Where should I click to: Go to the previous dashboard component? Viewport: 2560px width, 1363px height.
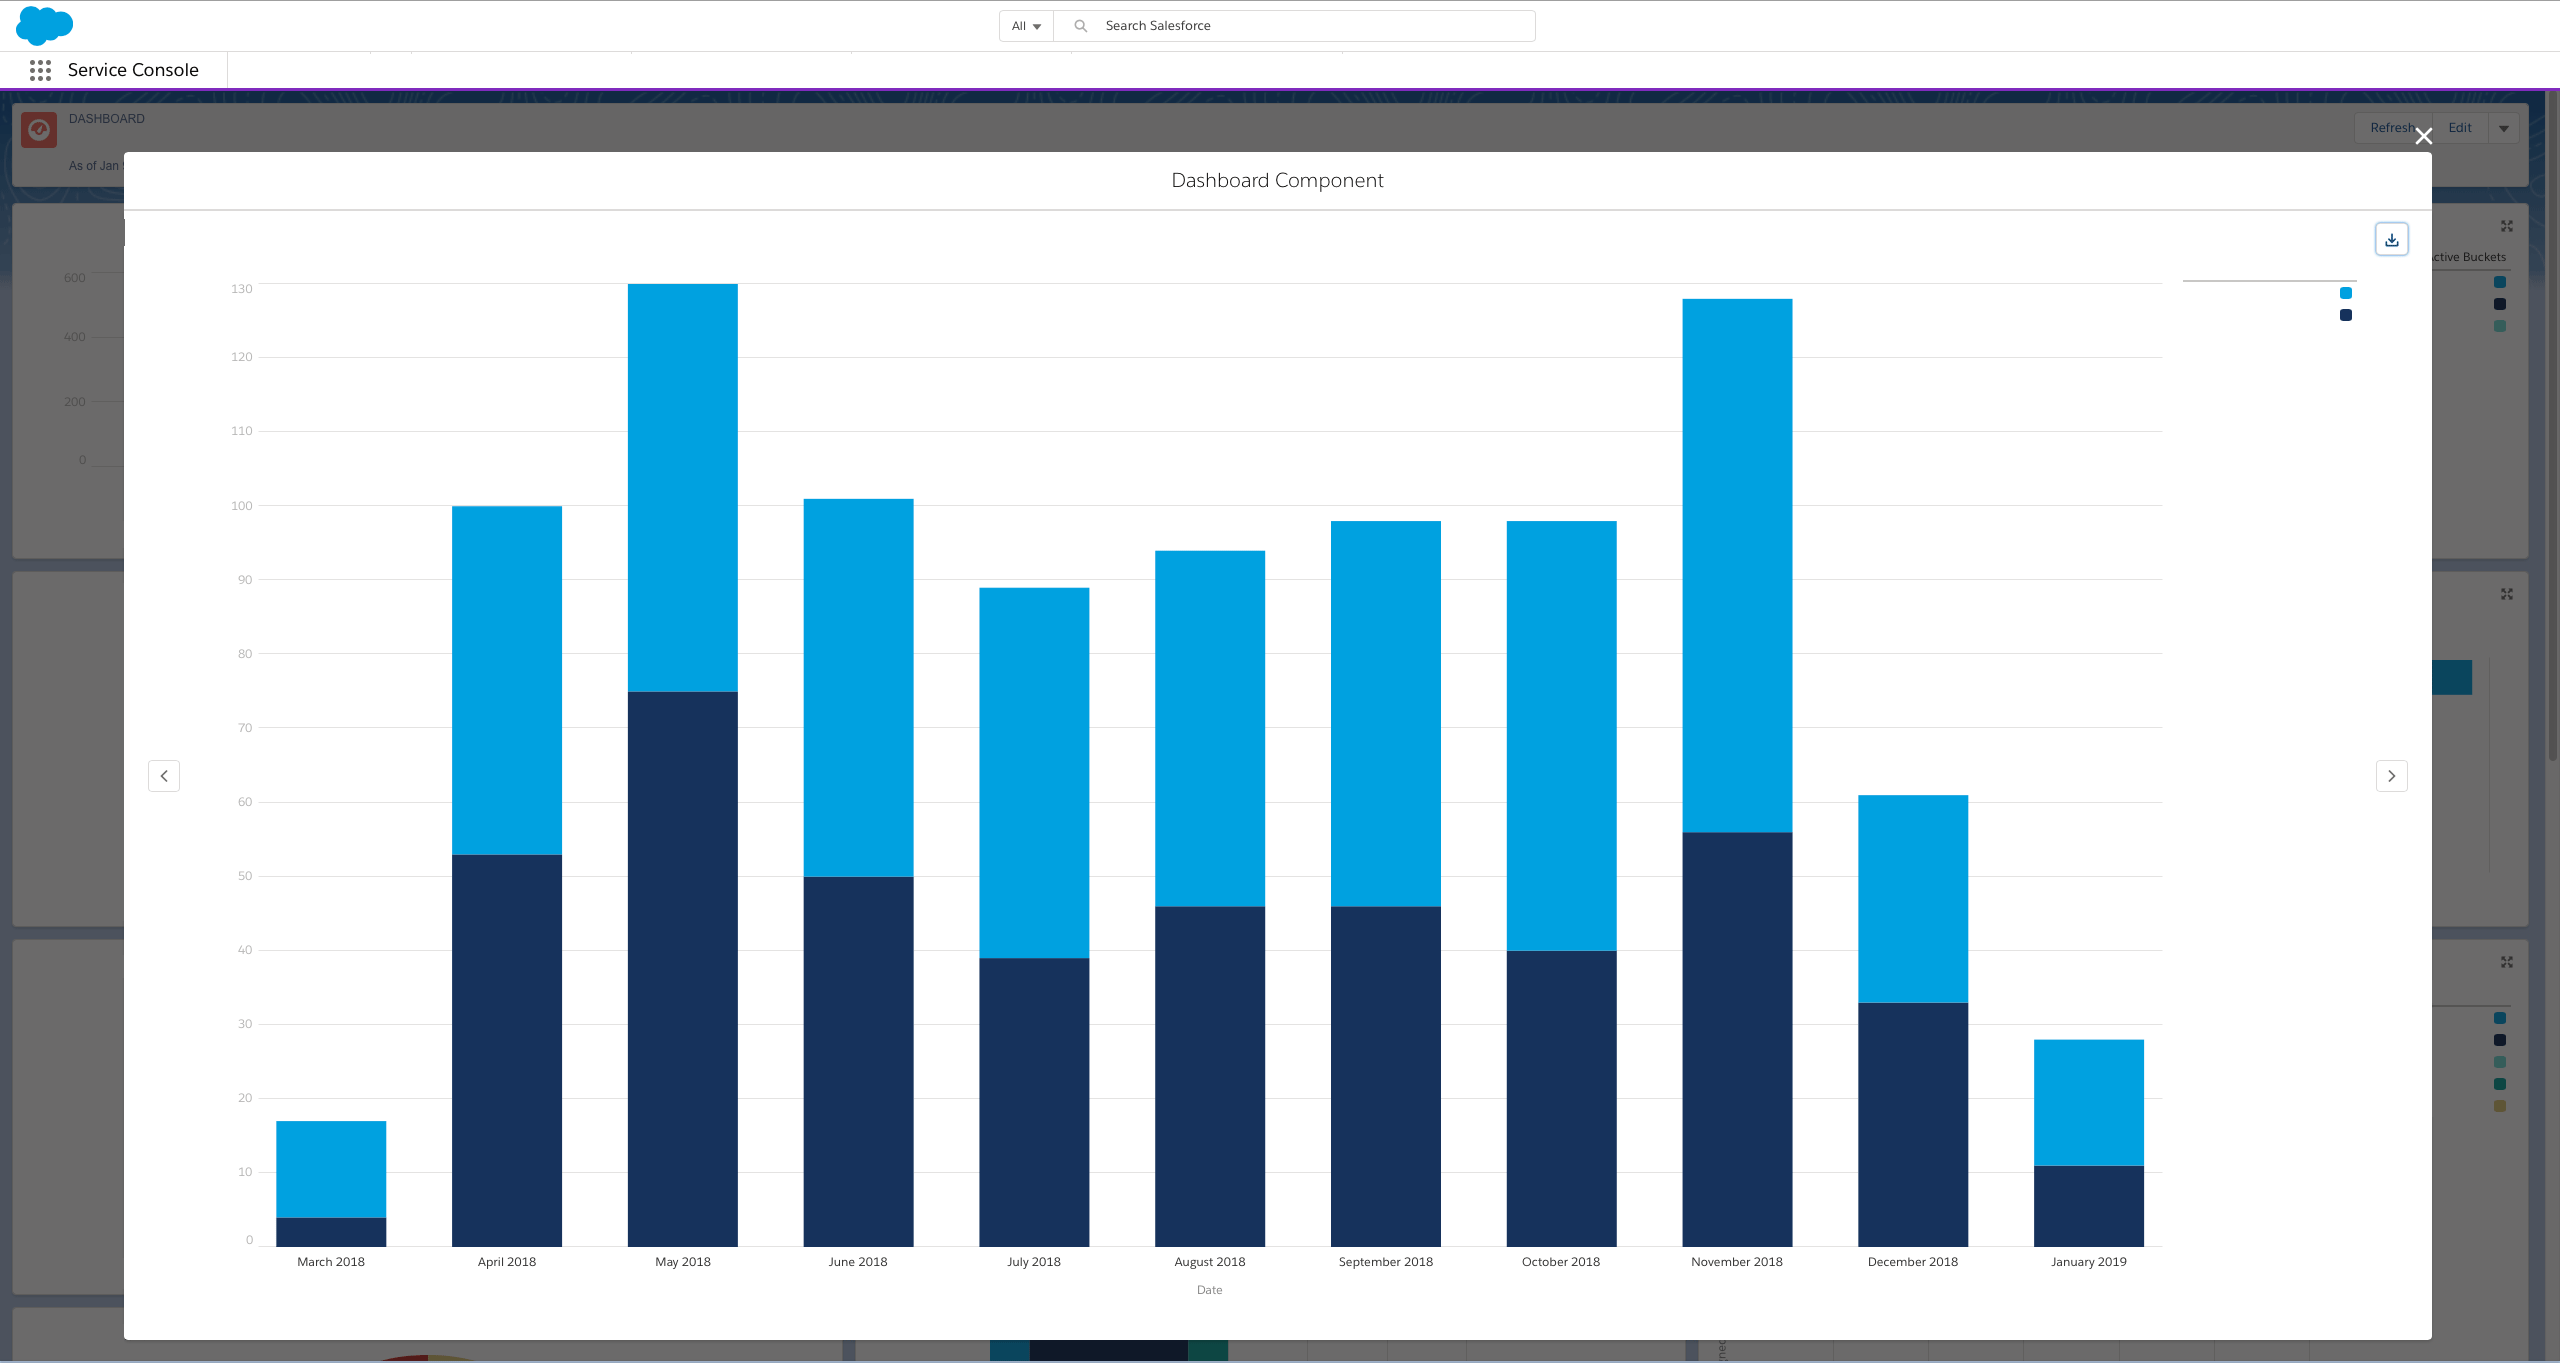[164, 776]
